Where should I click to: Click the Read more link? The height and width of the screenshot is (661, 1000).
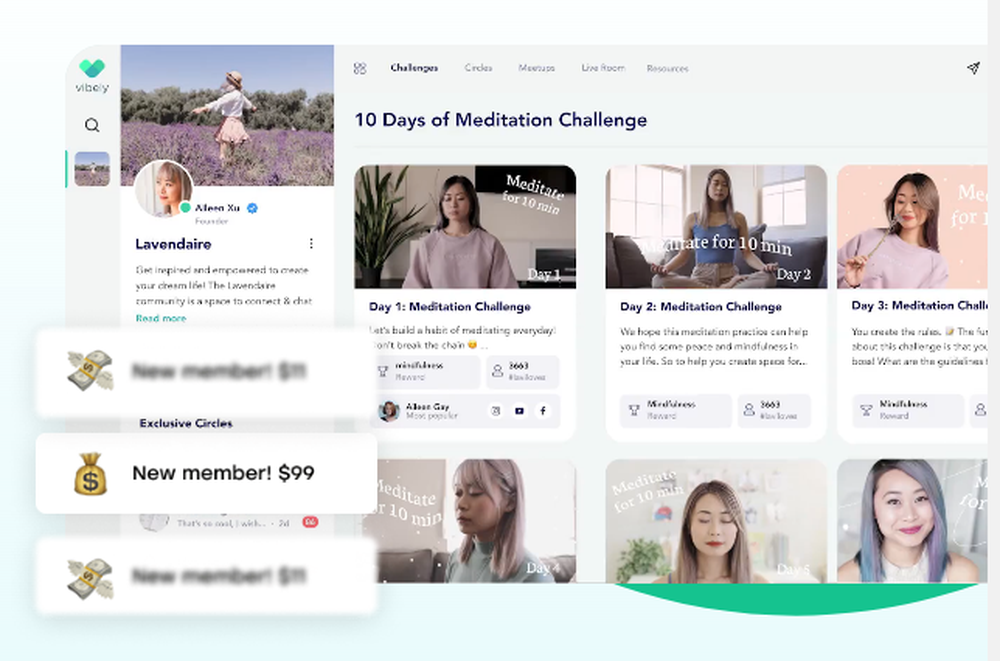click(x=161, y=318)
